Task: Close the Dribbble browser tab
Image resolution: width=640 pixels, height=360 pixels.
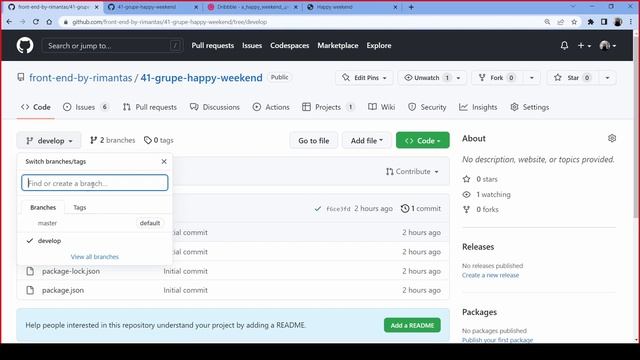Action: (296, 7)
